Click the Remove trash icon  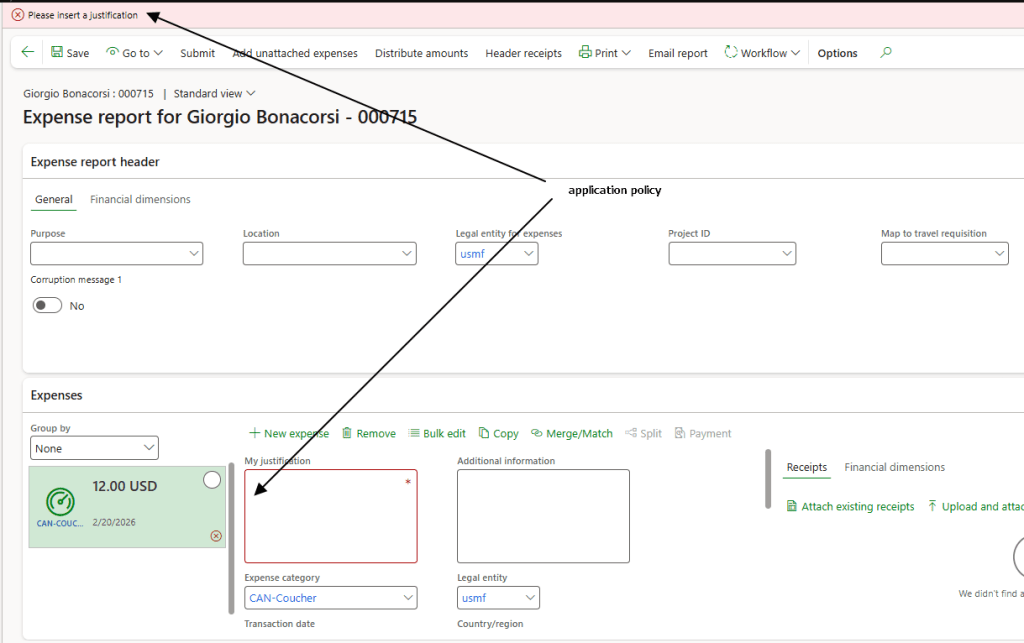(x=347, y=433)
